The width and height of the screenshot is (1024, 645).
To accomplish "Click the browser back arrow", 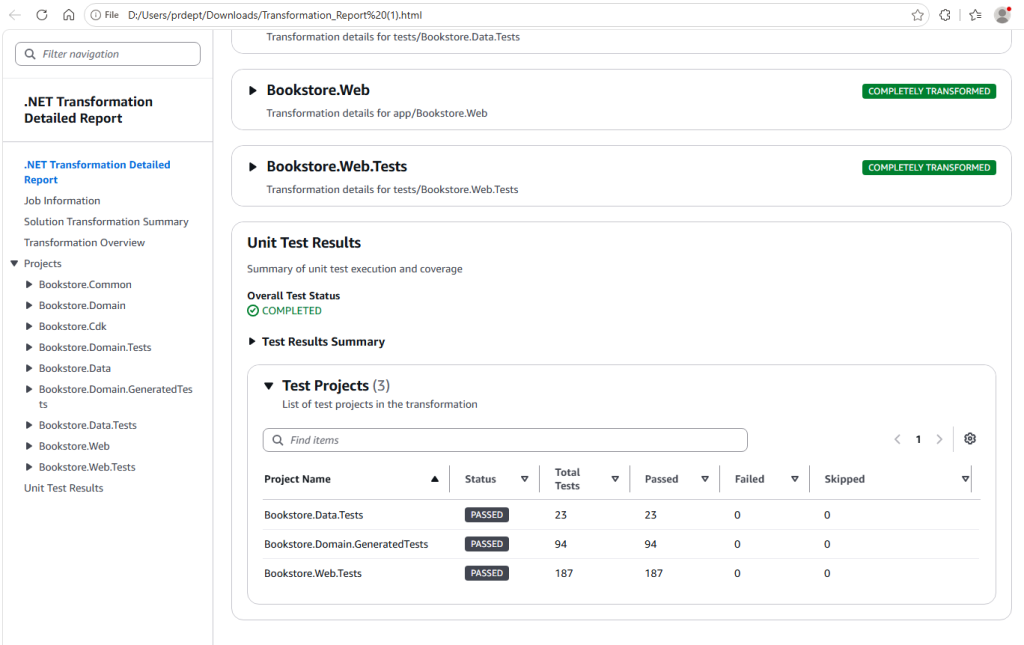I will 14,15.
